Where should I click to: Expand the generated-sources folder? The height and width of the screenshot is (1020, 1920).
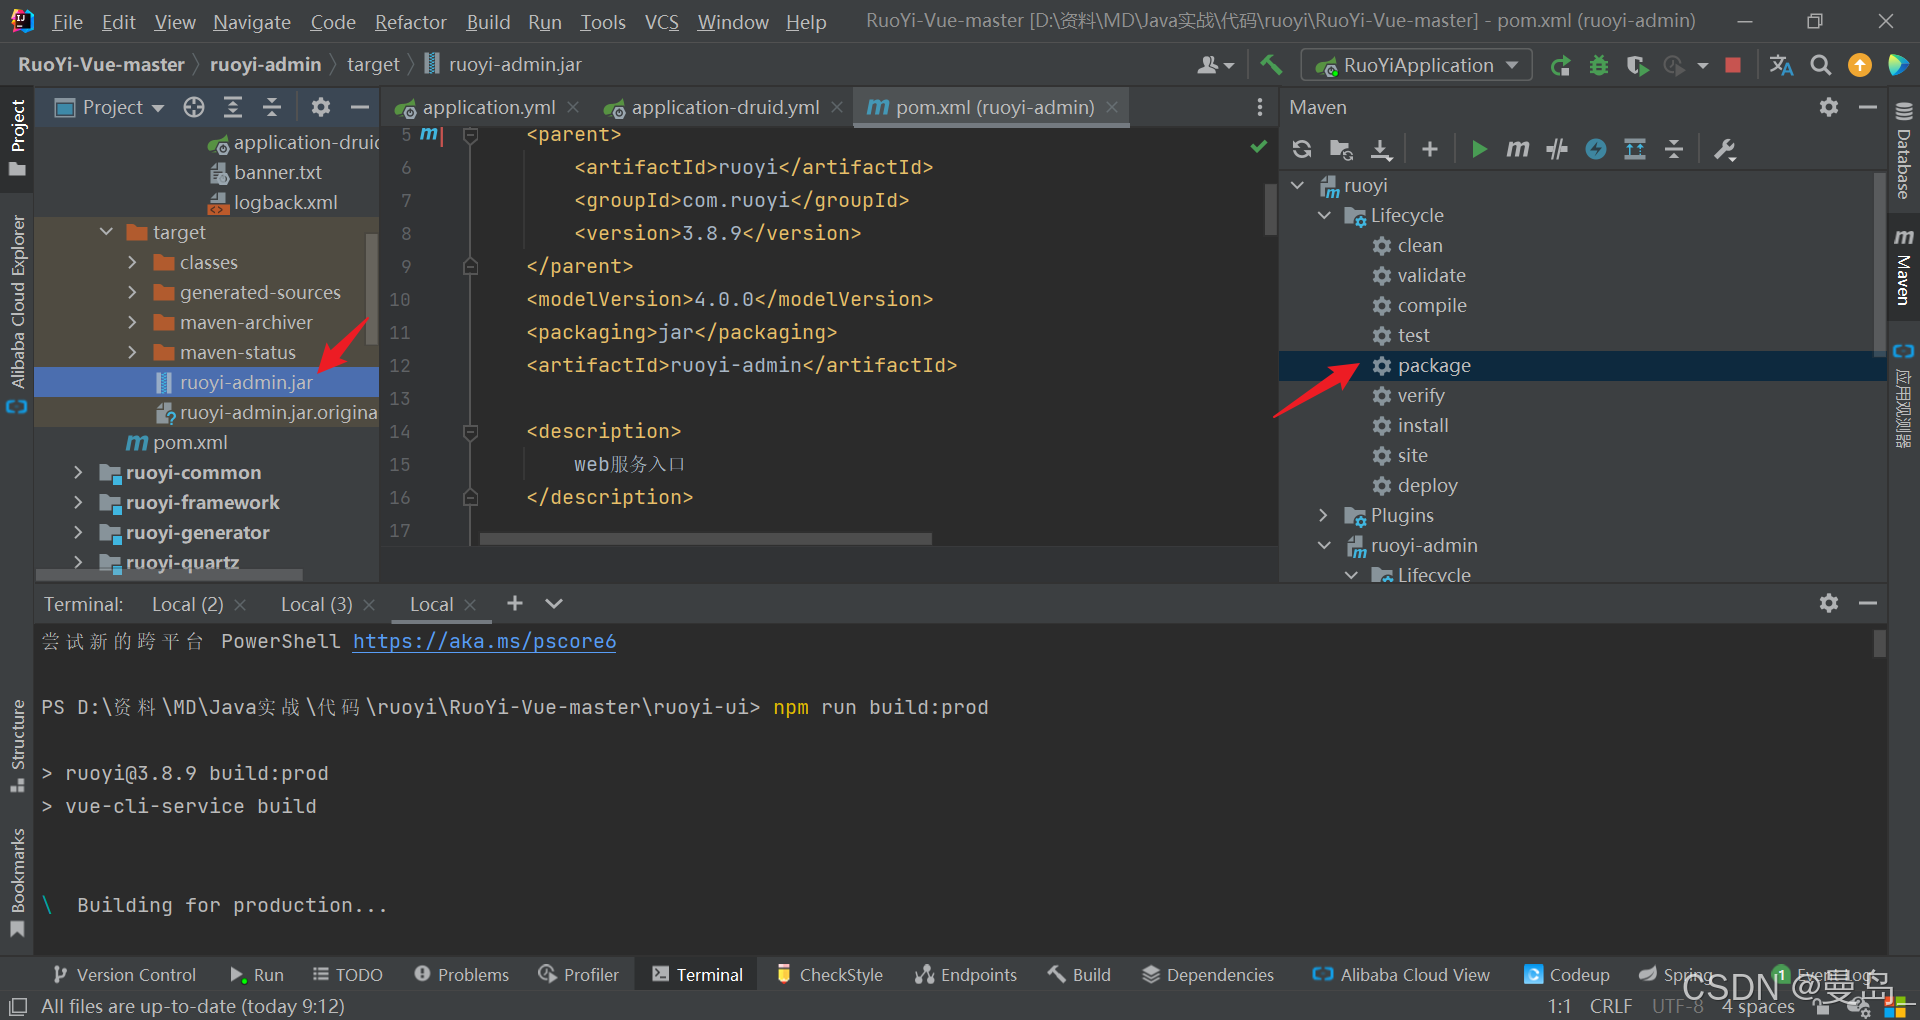132,292
